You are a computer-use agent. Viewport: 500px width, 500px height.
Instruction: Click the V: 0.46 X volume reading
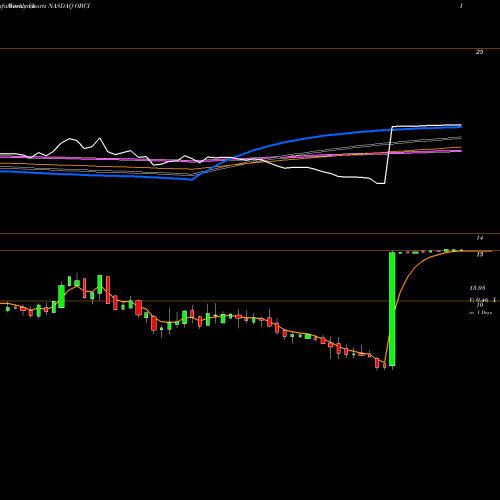(x=483, y=300)
